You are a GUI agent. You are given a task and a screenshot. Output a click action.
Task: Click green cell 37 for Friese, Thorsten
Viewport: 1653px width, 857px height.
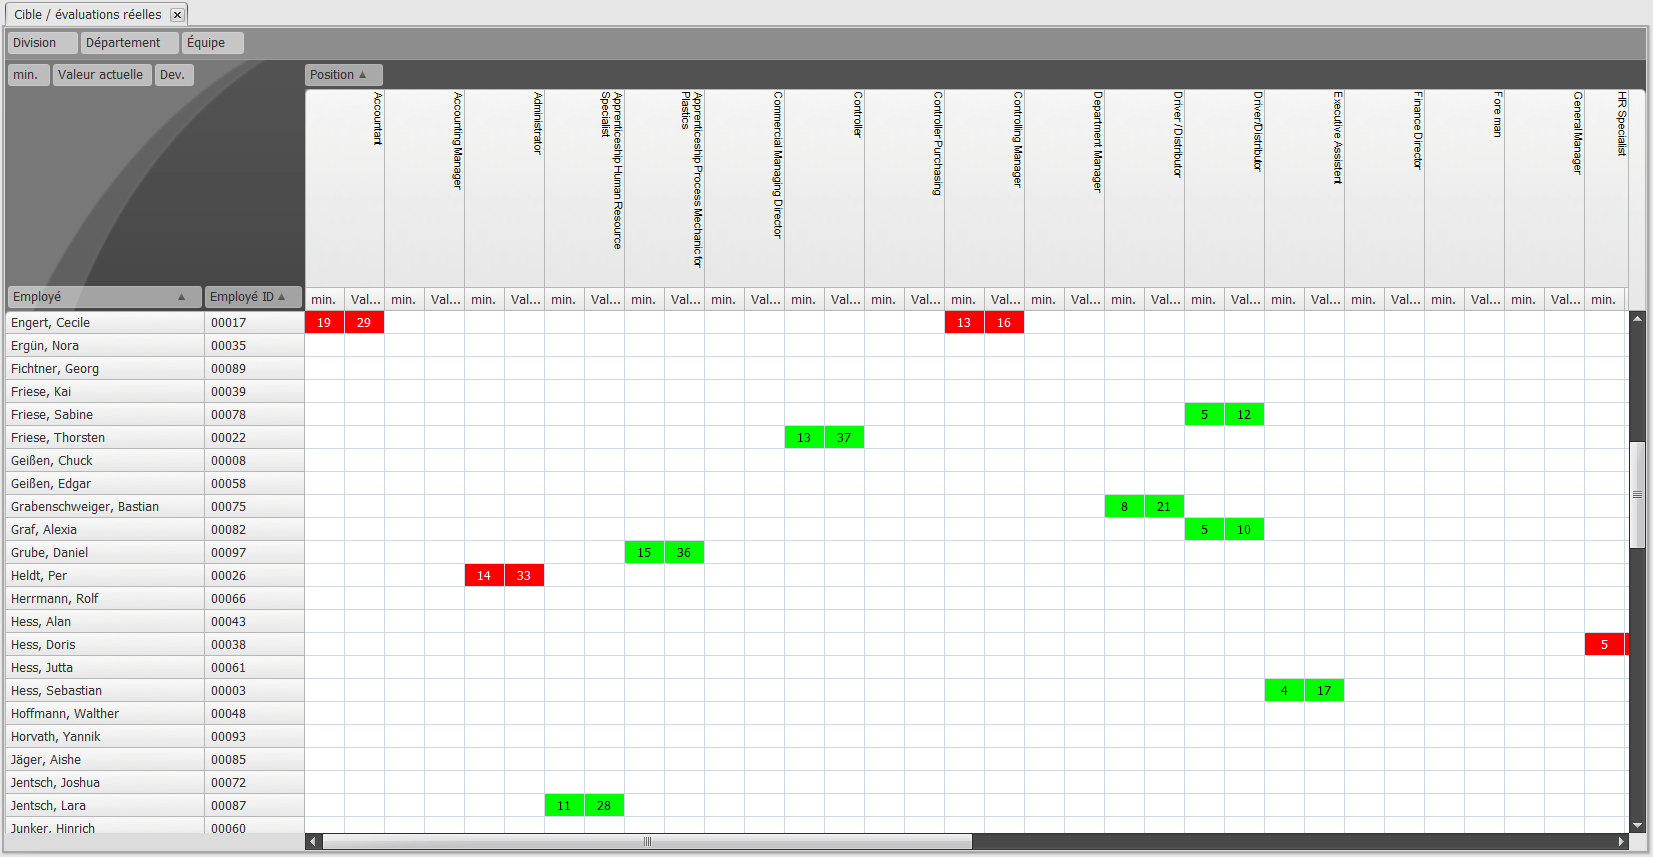844,438
